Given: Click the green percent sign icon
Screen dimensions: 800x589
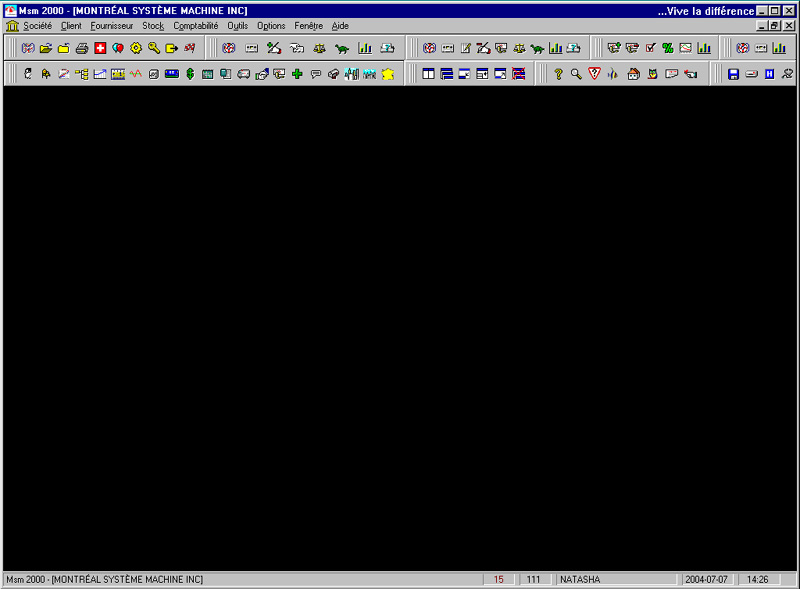Looking at the screenshot, I should coord(668,48).
